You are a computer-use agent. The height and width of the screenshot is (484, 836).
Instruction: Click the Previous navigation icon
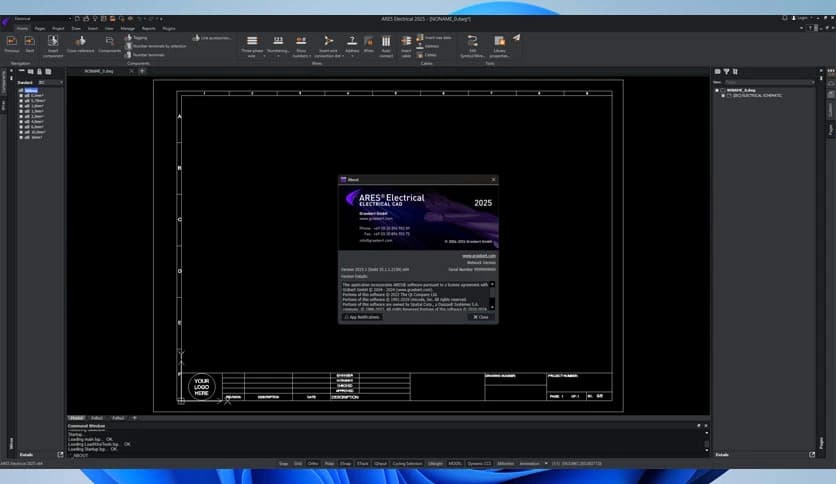click(x=13, y=41)
